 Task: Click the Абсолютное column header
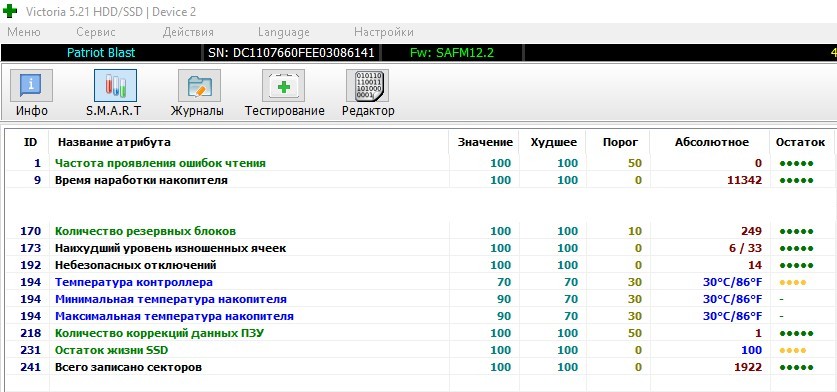pos(712,142)
